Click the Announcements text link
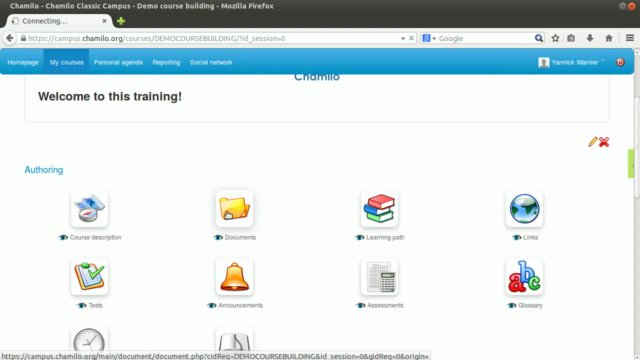This screenshot has height=360, width=640. point(240,305)
